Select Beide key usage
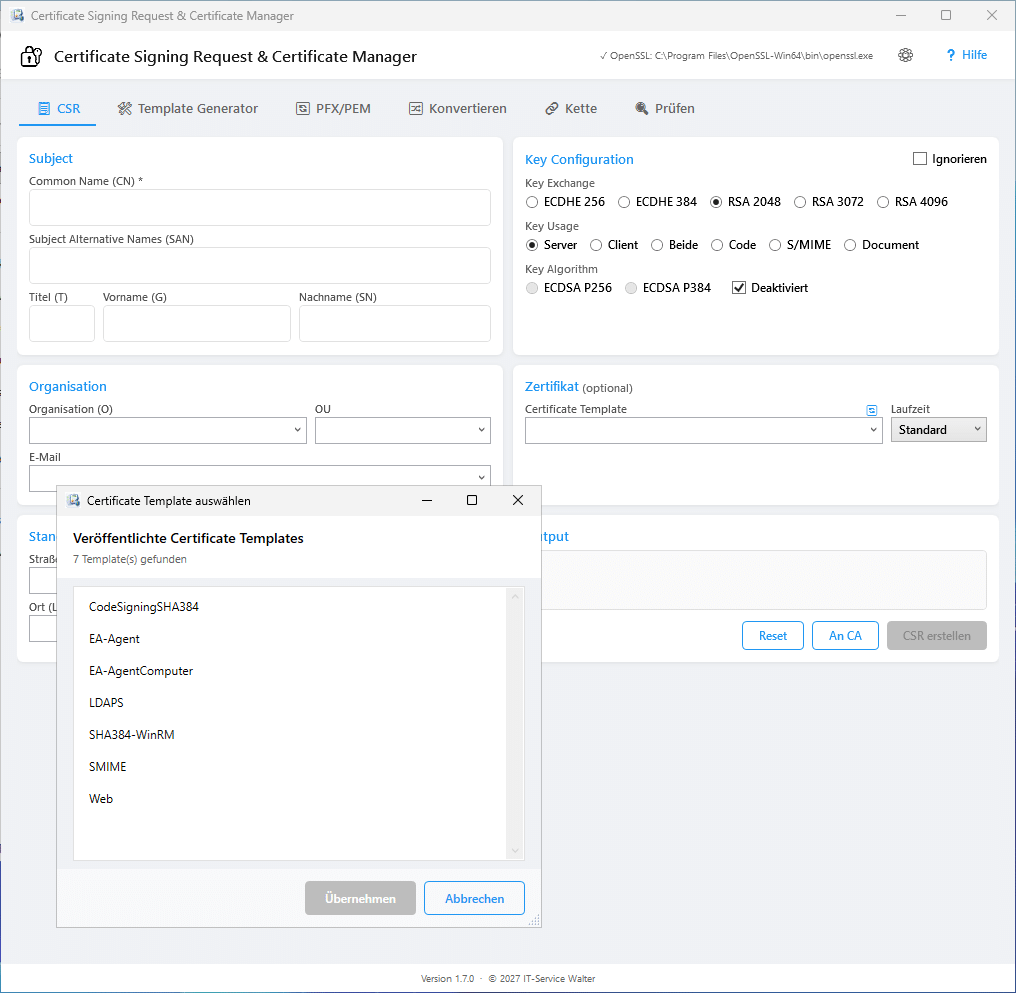Screen dimensions: 1016x993 (657, 245)
